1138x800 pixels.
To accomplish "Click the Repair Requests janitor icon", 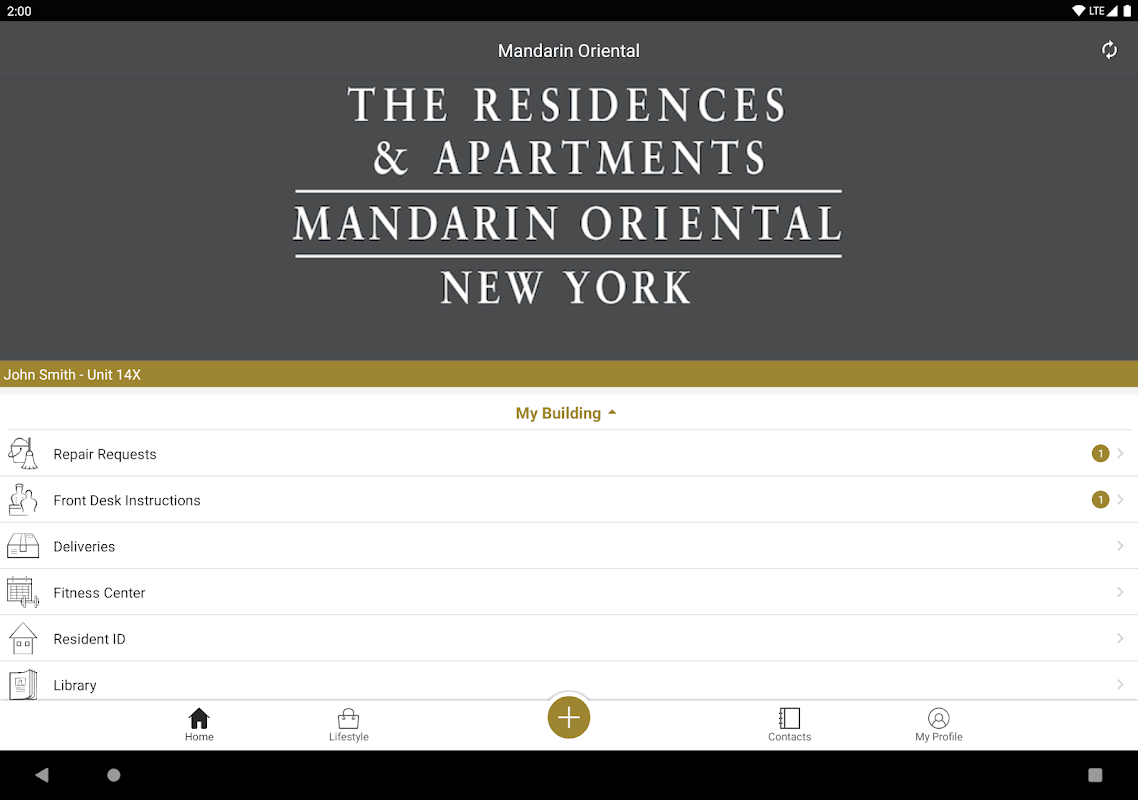I will (x=22, y=454).
